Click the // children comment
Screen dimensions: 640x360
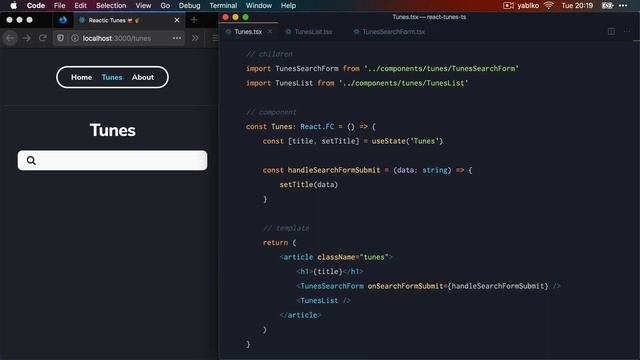tap(269, 54)
